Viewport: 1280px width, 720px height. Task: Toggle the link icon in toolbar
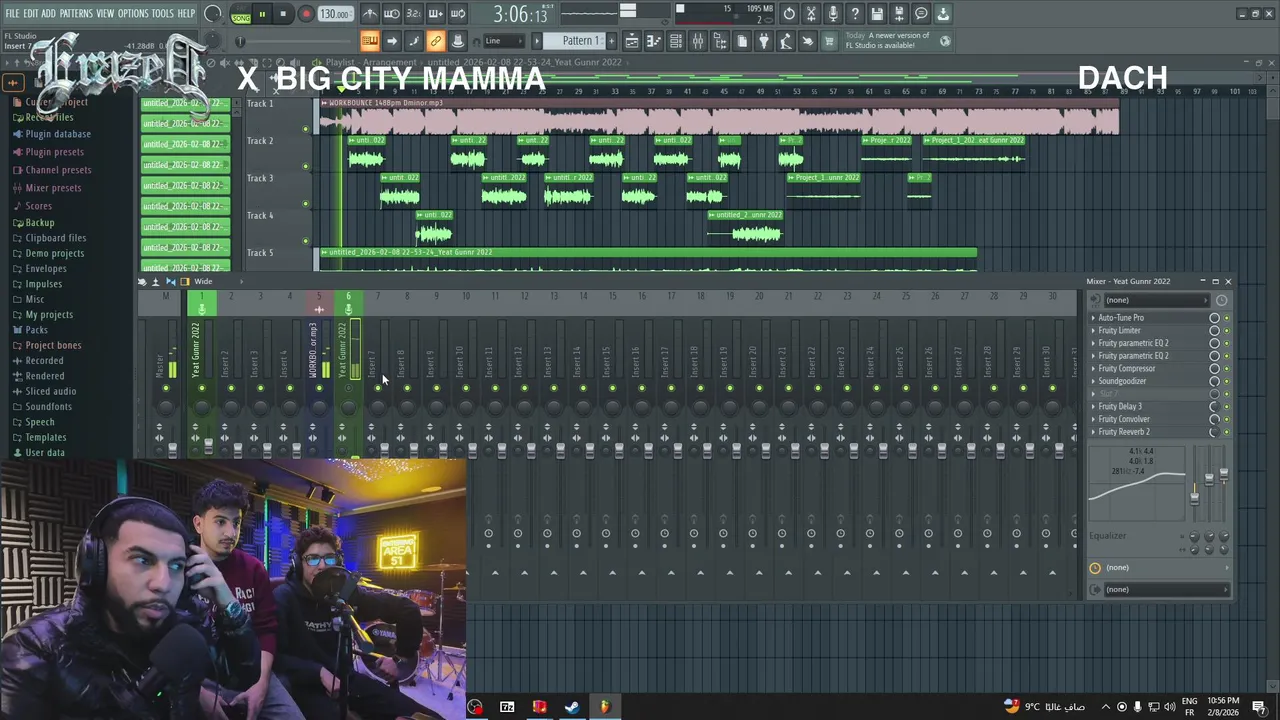[435, 41]
